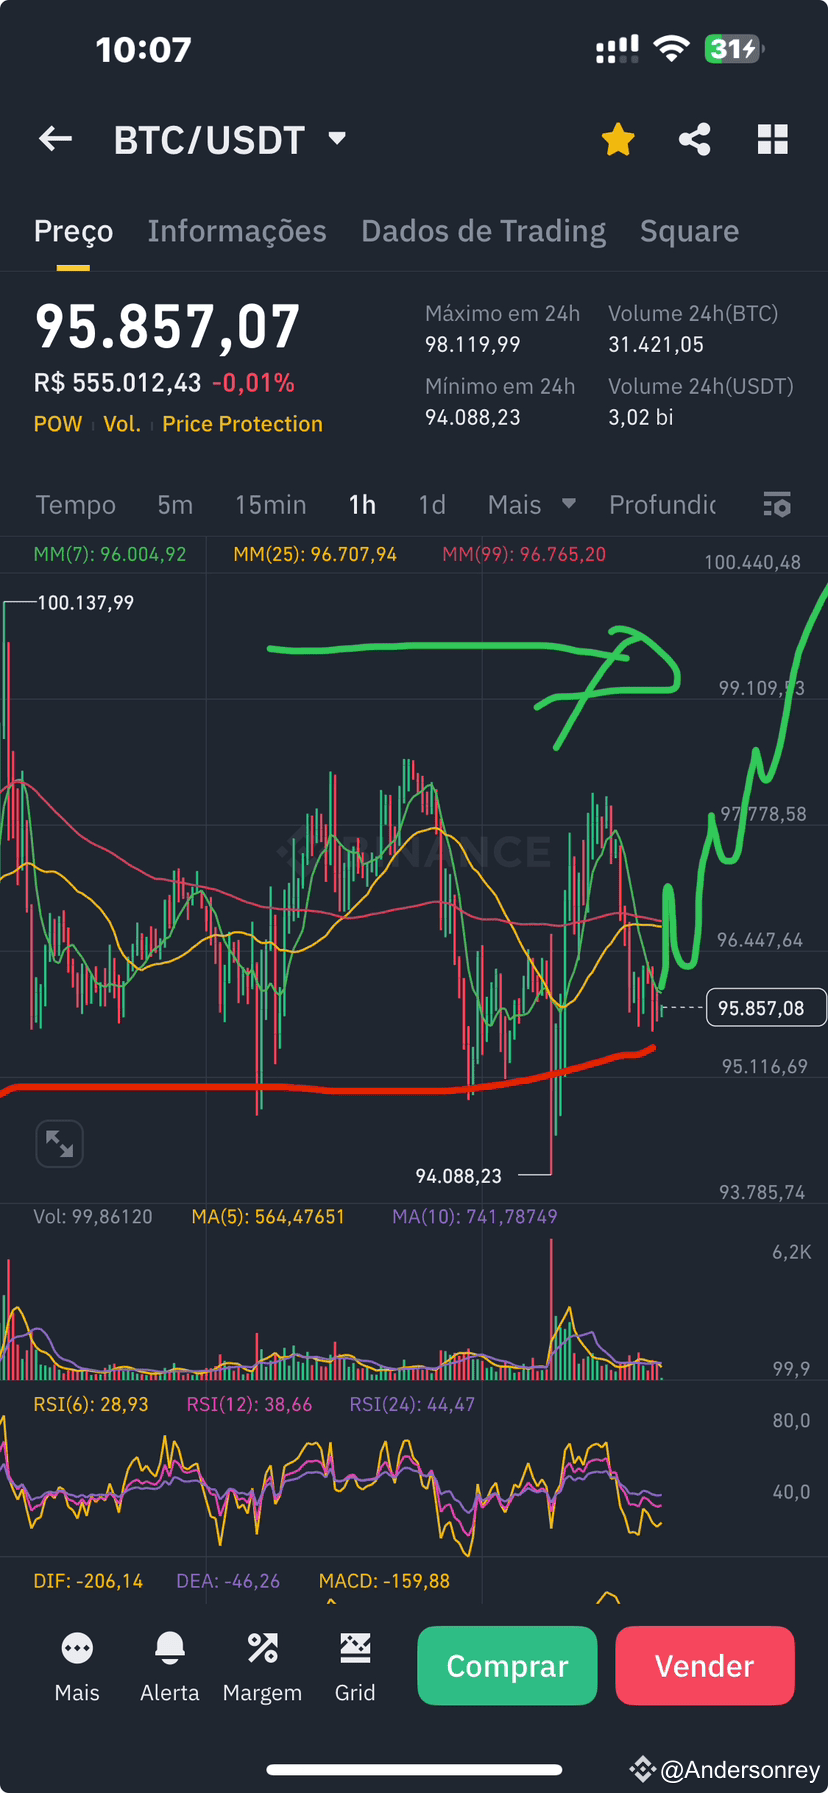Tap the Volume 24h(BTC) value 31.421,05
828x1793 pixels.
tap(656, 345)
